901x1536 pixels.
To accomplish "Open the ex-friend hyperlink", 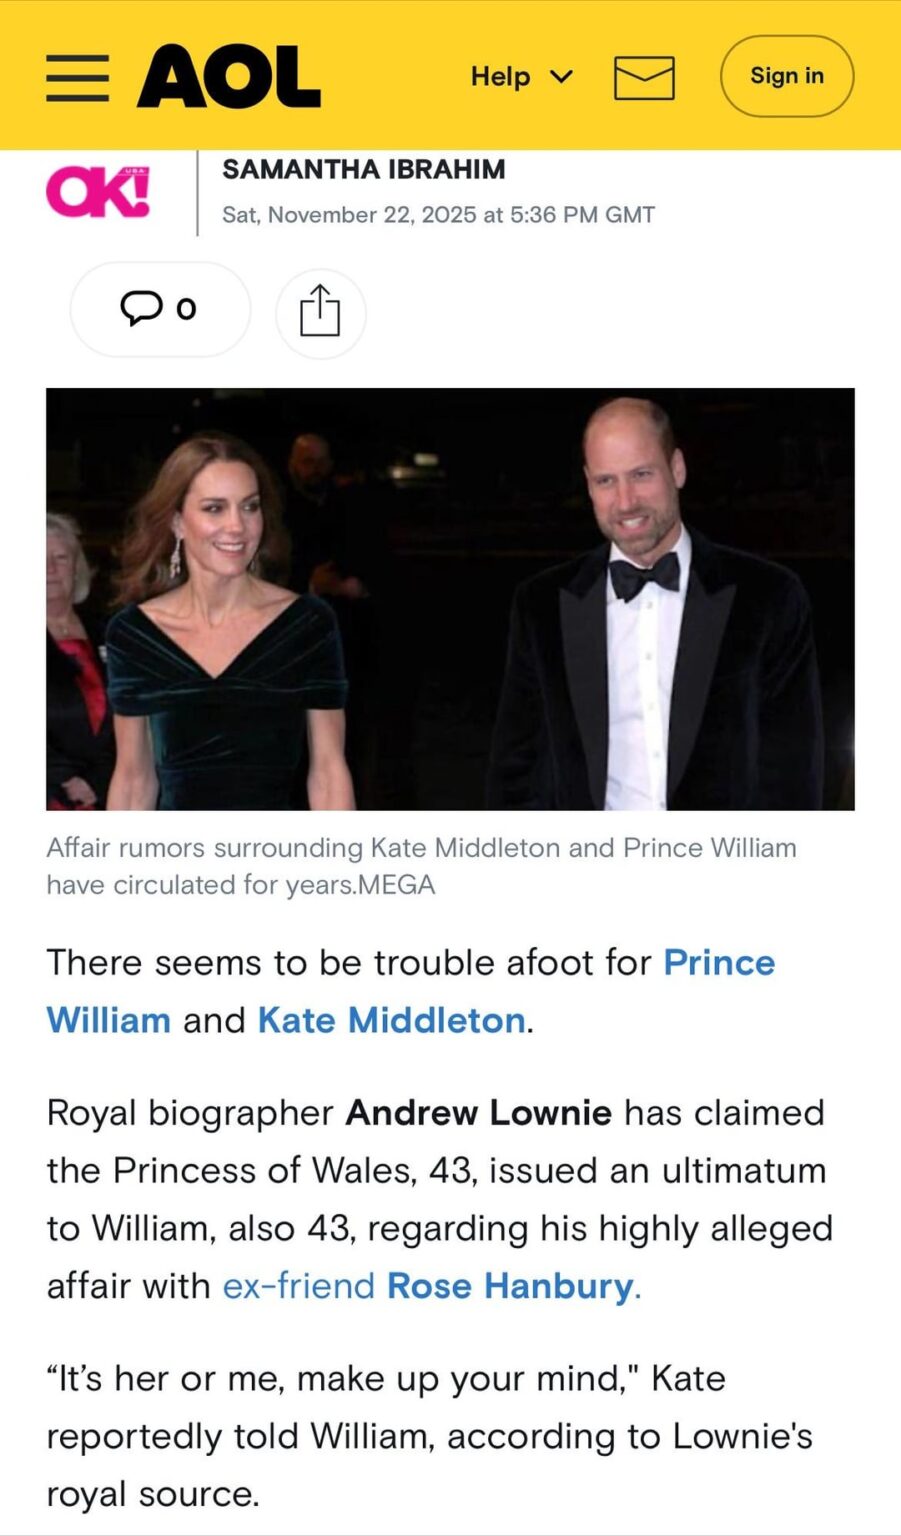I will [x=299, y=1286].
